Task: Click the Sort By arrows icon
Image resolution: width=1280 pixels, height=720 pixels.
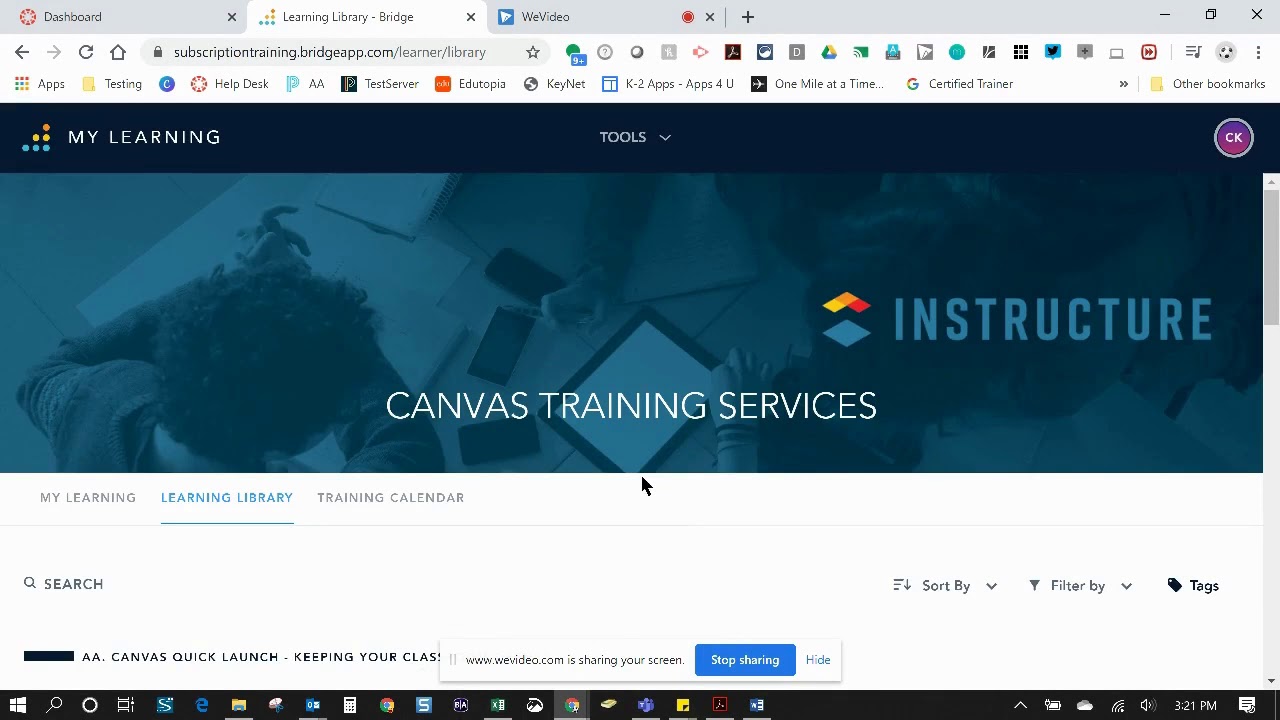Action: click(x=902, y=585)
